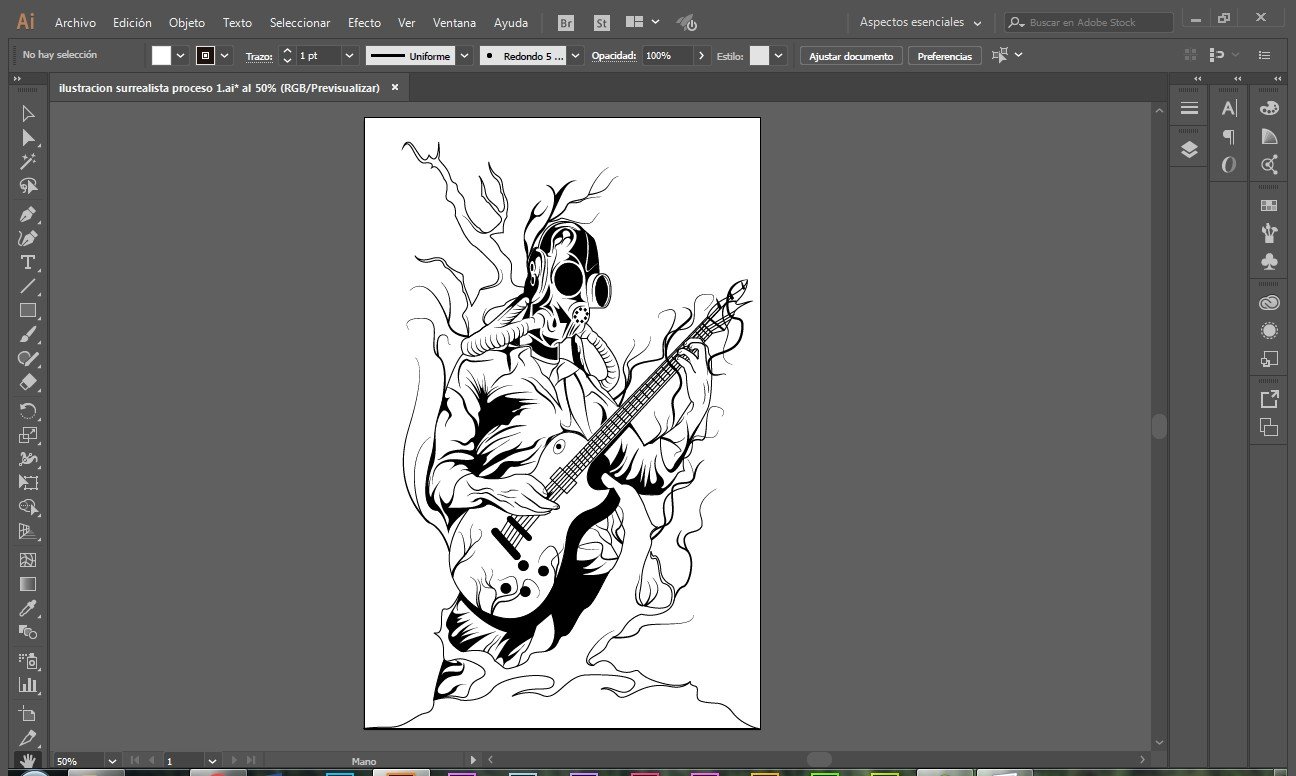The width and height of the screenshot is (1296, 776).
Task: Open the Creative Cloud Libraries panel
Action: 1269,302
